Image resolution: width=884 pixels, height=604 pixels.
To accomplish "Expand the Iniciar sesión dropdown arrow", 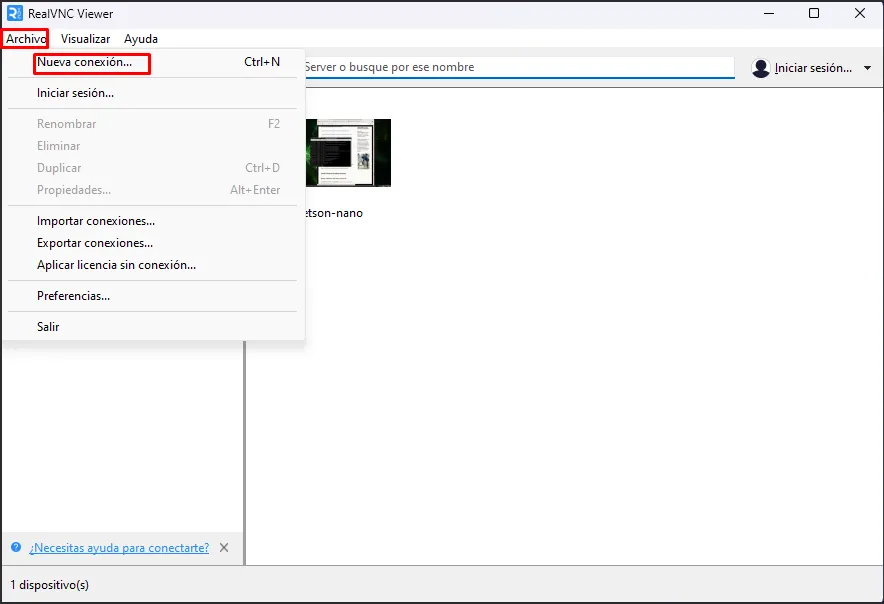I will tap(867, 68).
